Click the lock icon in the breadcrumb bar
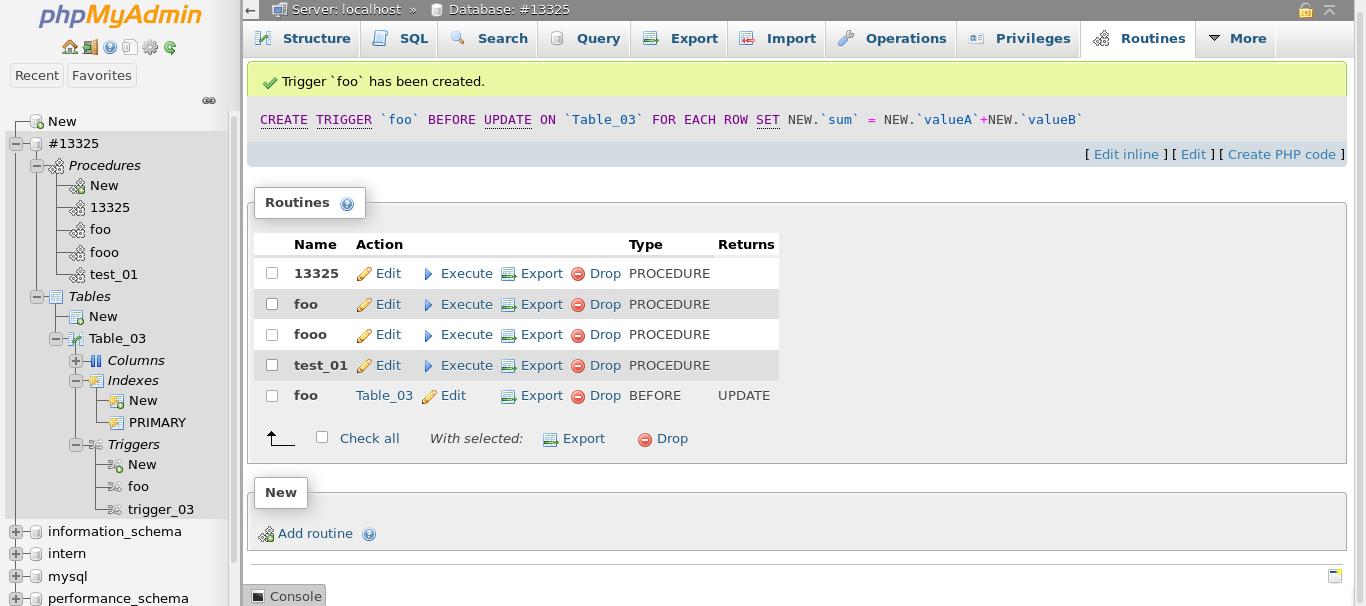Screen dimensions: 1366x606 pos(1305,9)
